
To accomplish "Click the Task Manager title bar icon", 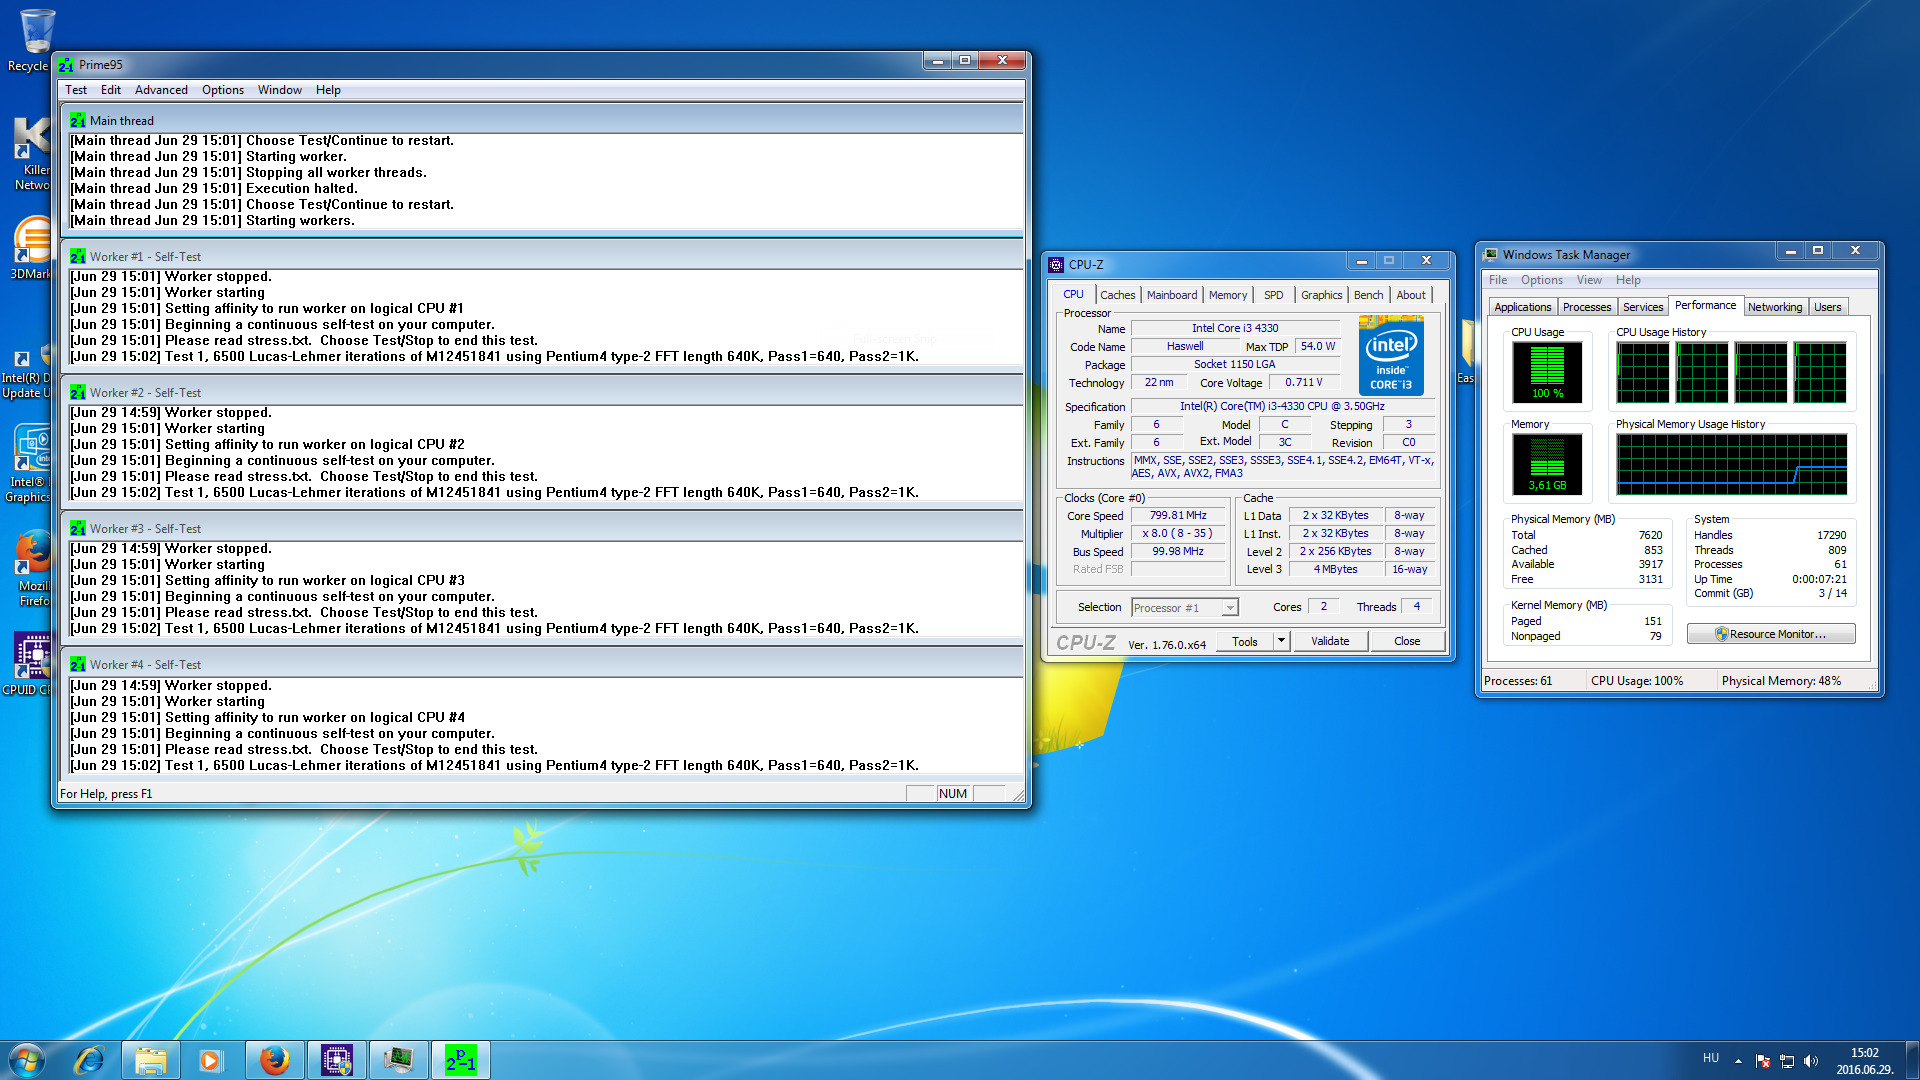I will click(x=1490, y=255).
